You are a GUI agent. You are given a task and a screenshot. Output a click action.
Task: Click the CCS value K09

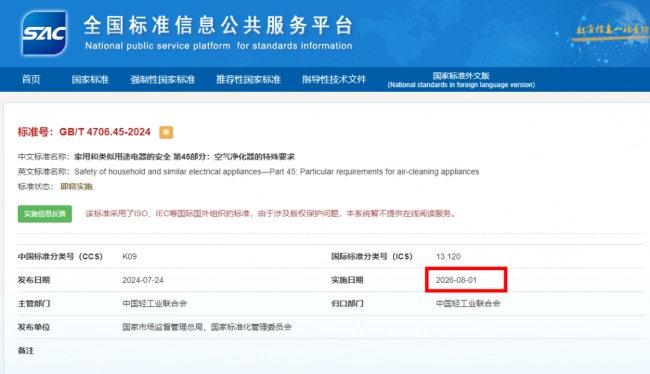[129, 257]
